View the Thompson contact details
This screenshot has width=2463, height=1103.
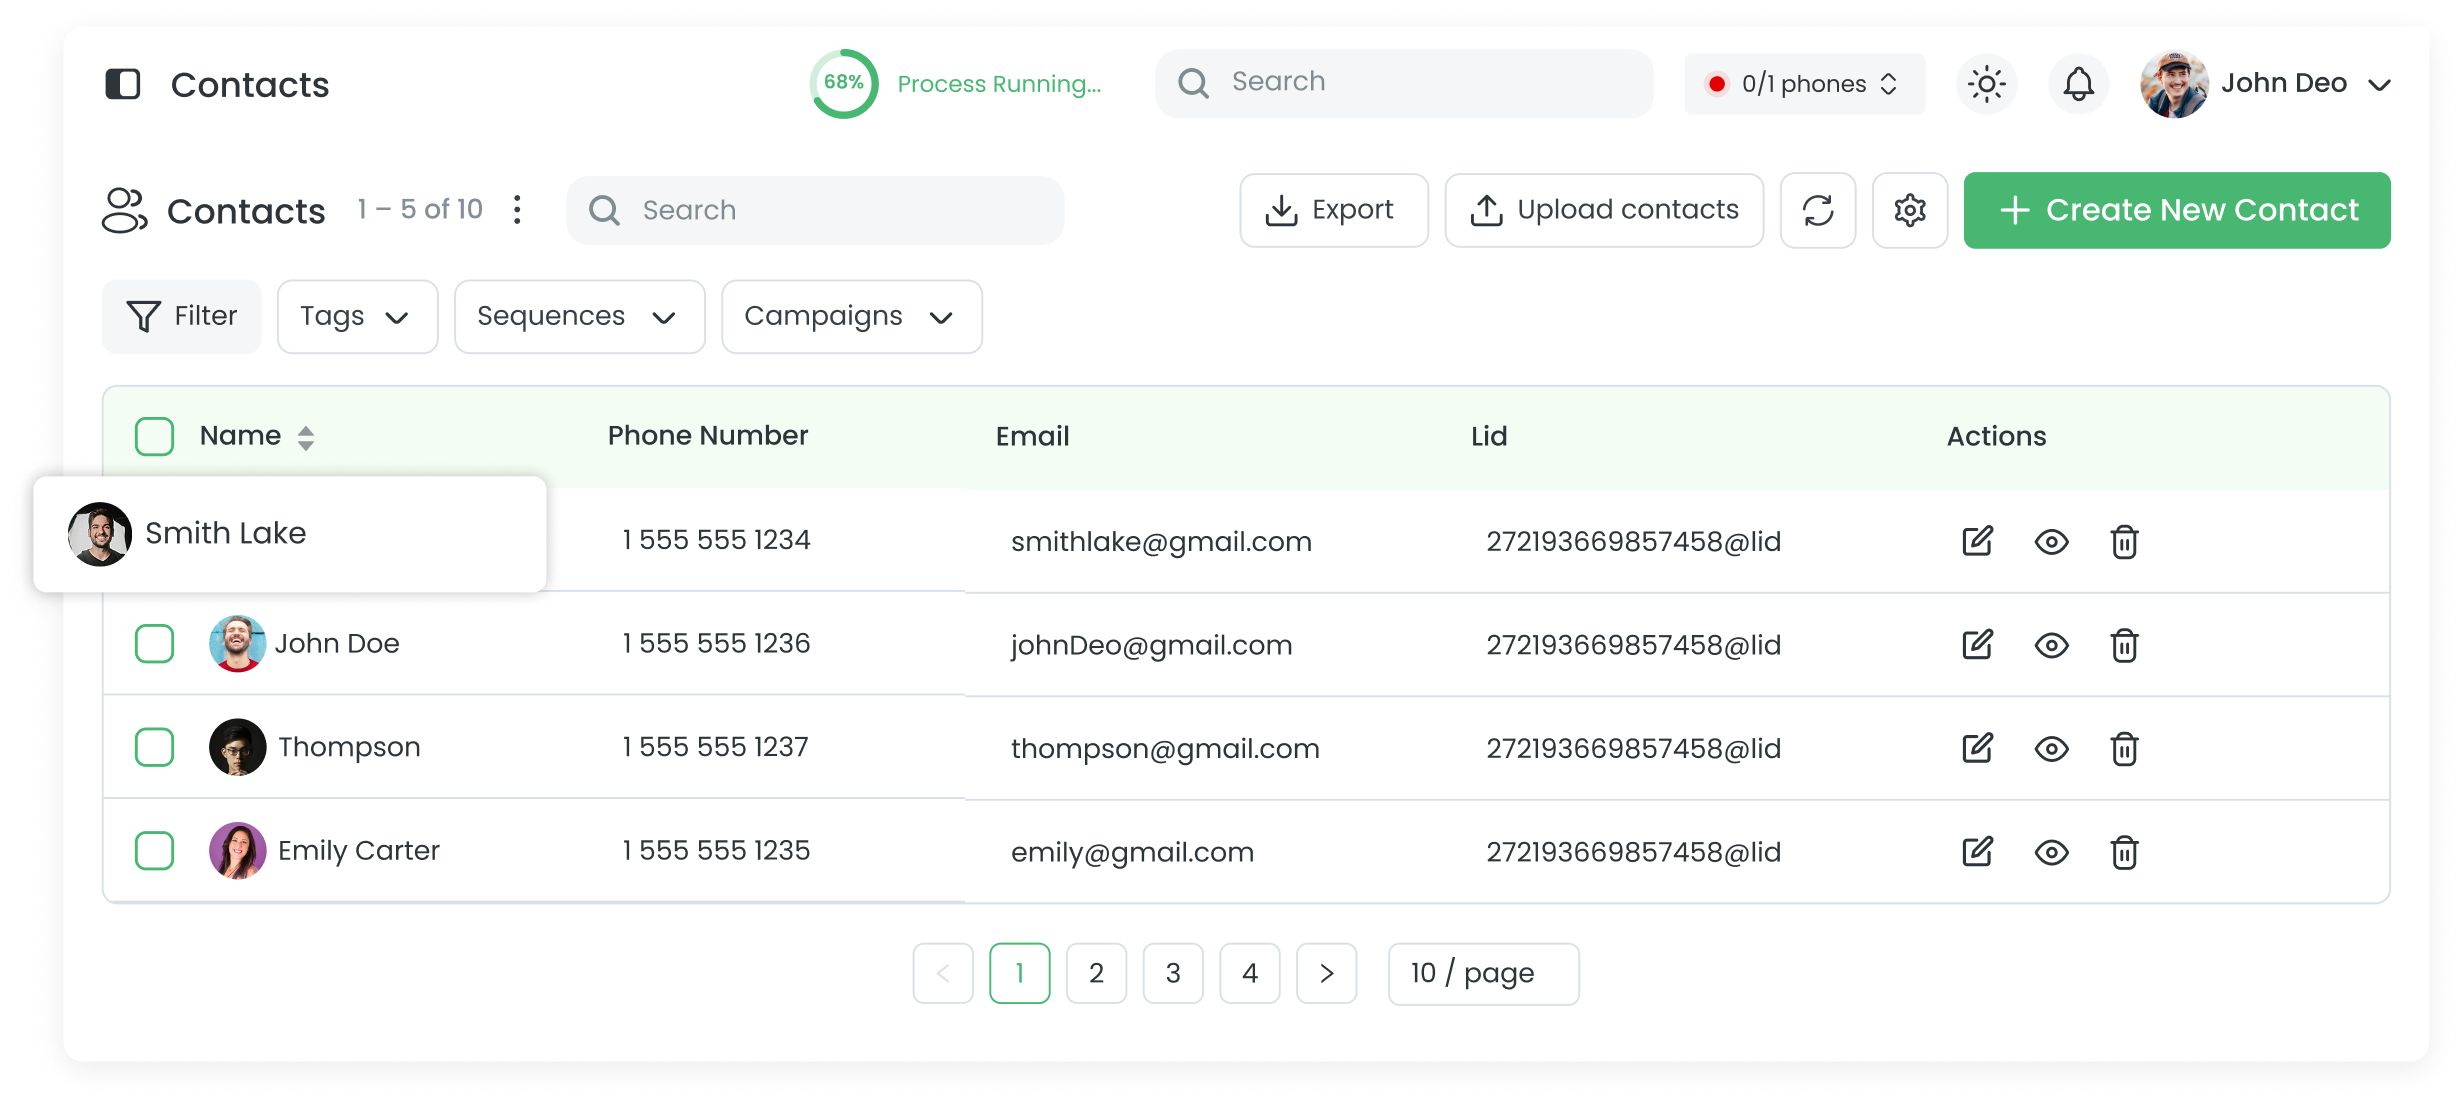pos(2051,749)
